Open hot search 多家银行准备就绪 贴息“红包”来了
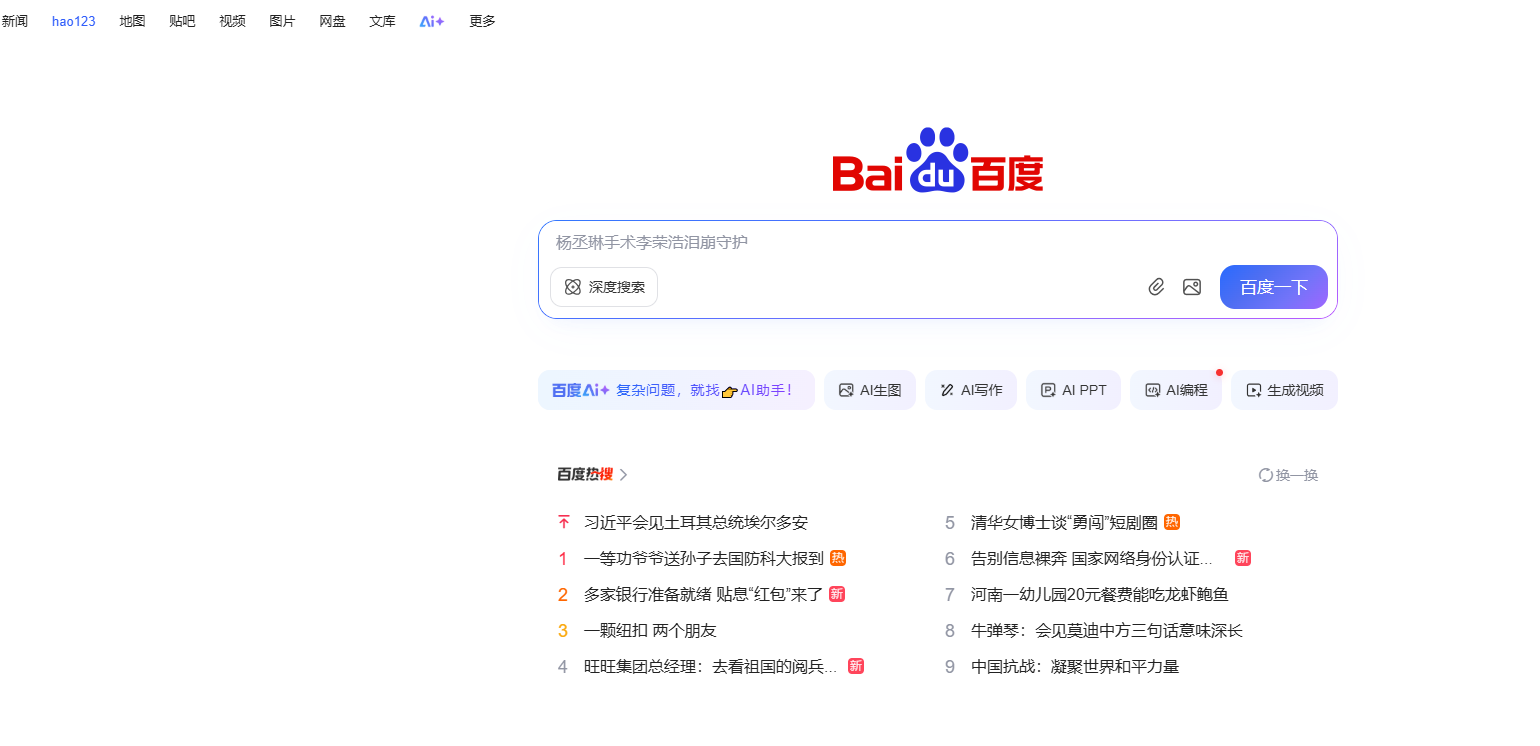 704,594
